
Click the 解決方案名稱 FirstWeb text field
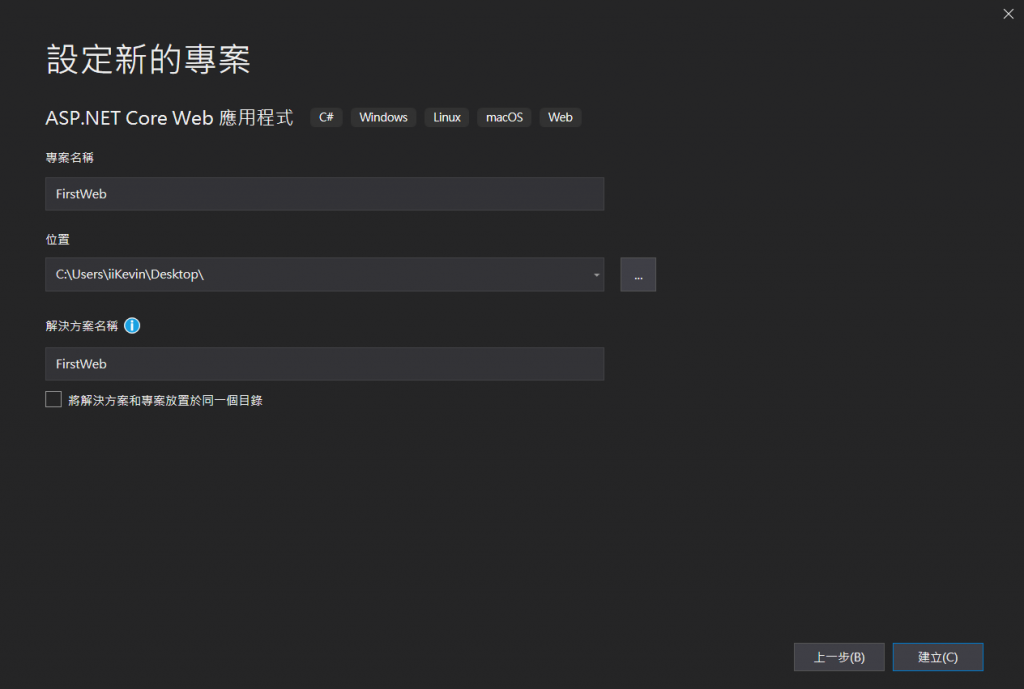coord(324,364)
